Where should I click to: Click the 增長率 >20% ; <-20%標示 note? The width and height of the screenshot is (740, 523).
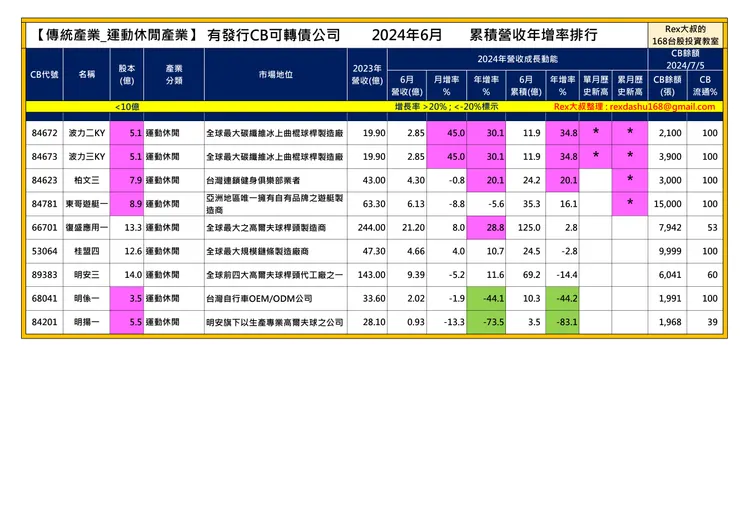(446, 107)
